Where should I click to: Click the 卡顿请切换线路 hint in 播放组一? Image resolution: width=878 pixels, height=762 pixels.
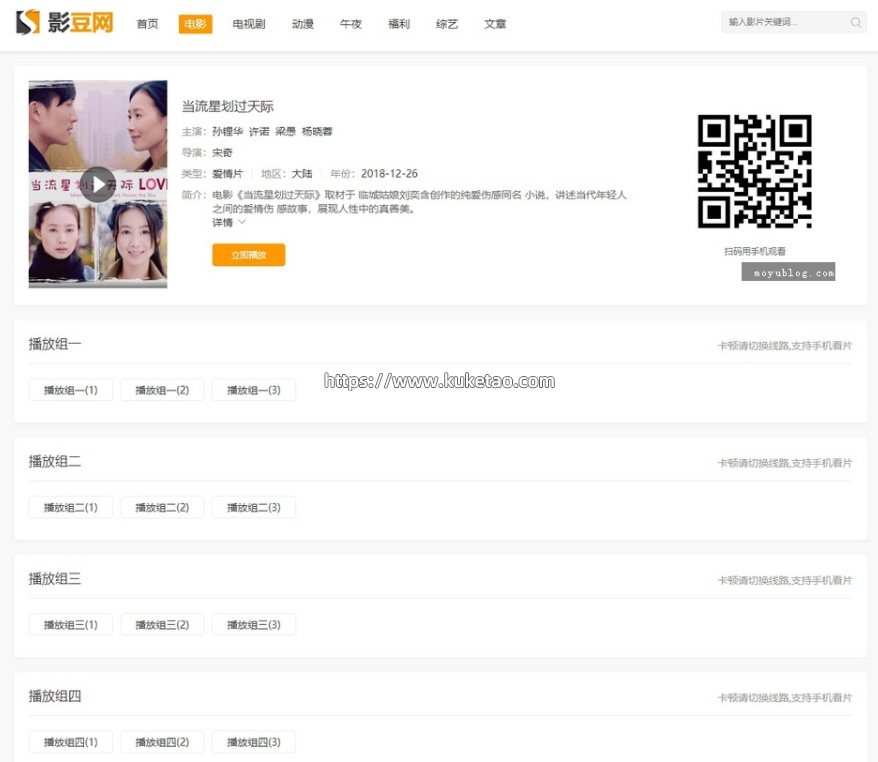coord(785,345)
